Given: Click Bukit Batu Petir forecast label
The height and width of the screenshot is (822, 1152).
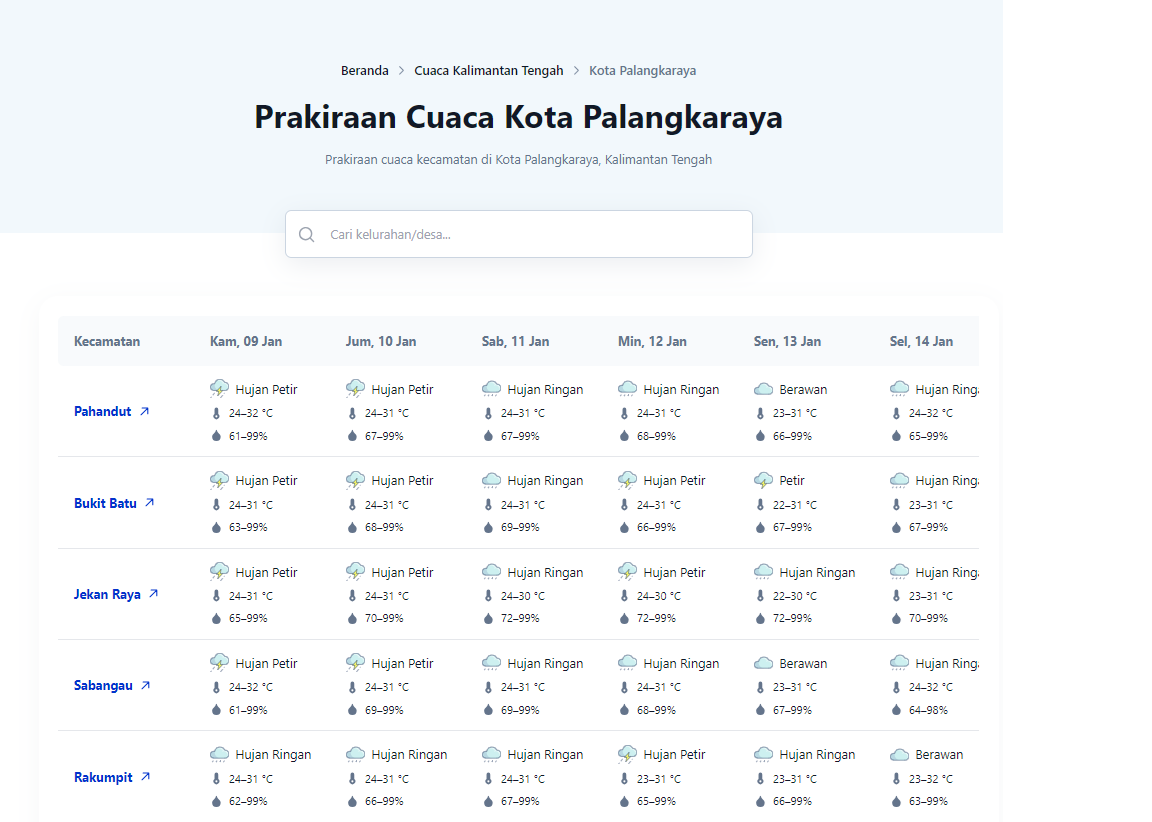Looking at the screenshot, I should pos(792,480).
